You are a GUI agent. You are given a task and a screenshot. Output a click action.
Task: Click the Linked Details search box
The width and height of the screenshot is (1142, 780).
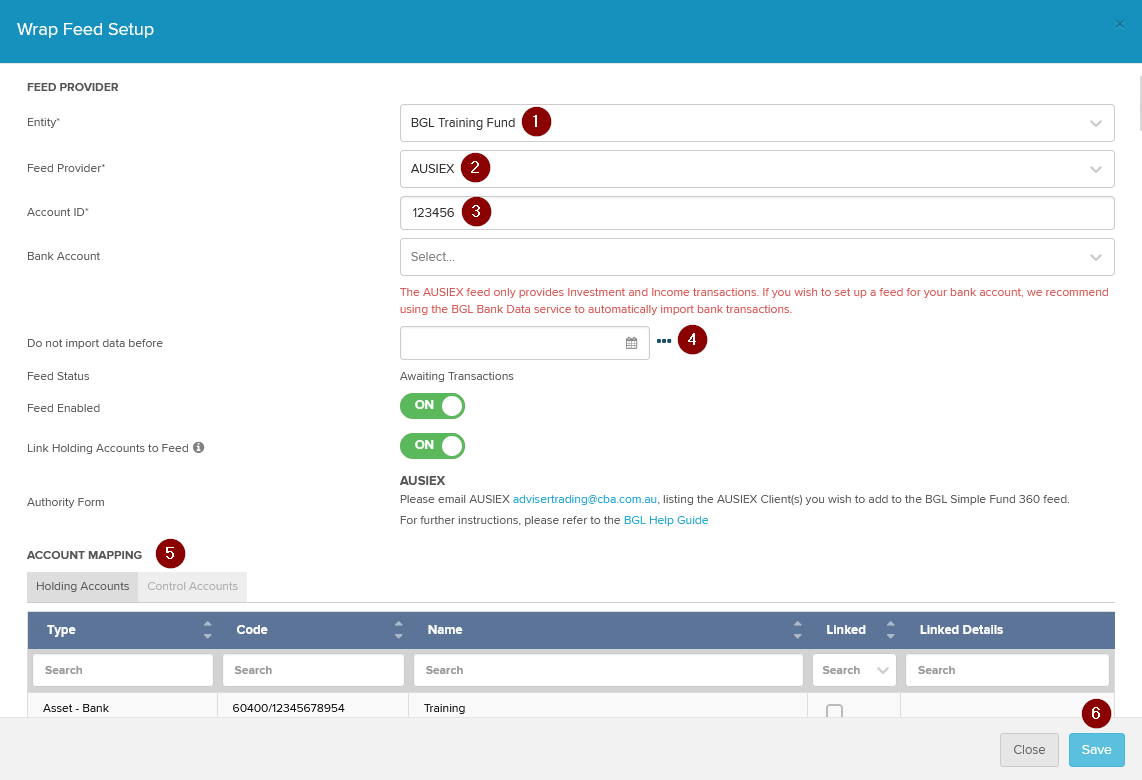coord(1007,670)
